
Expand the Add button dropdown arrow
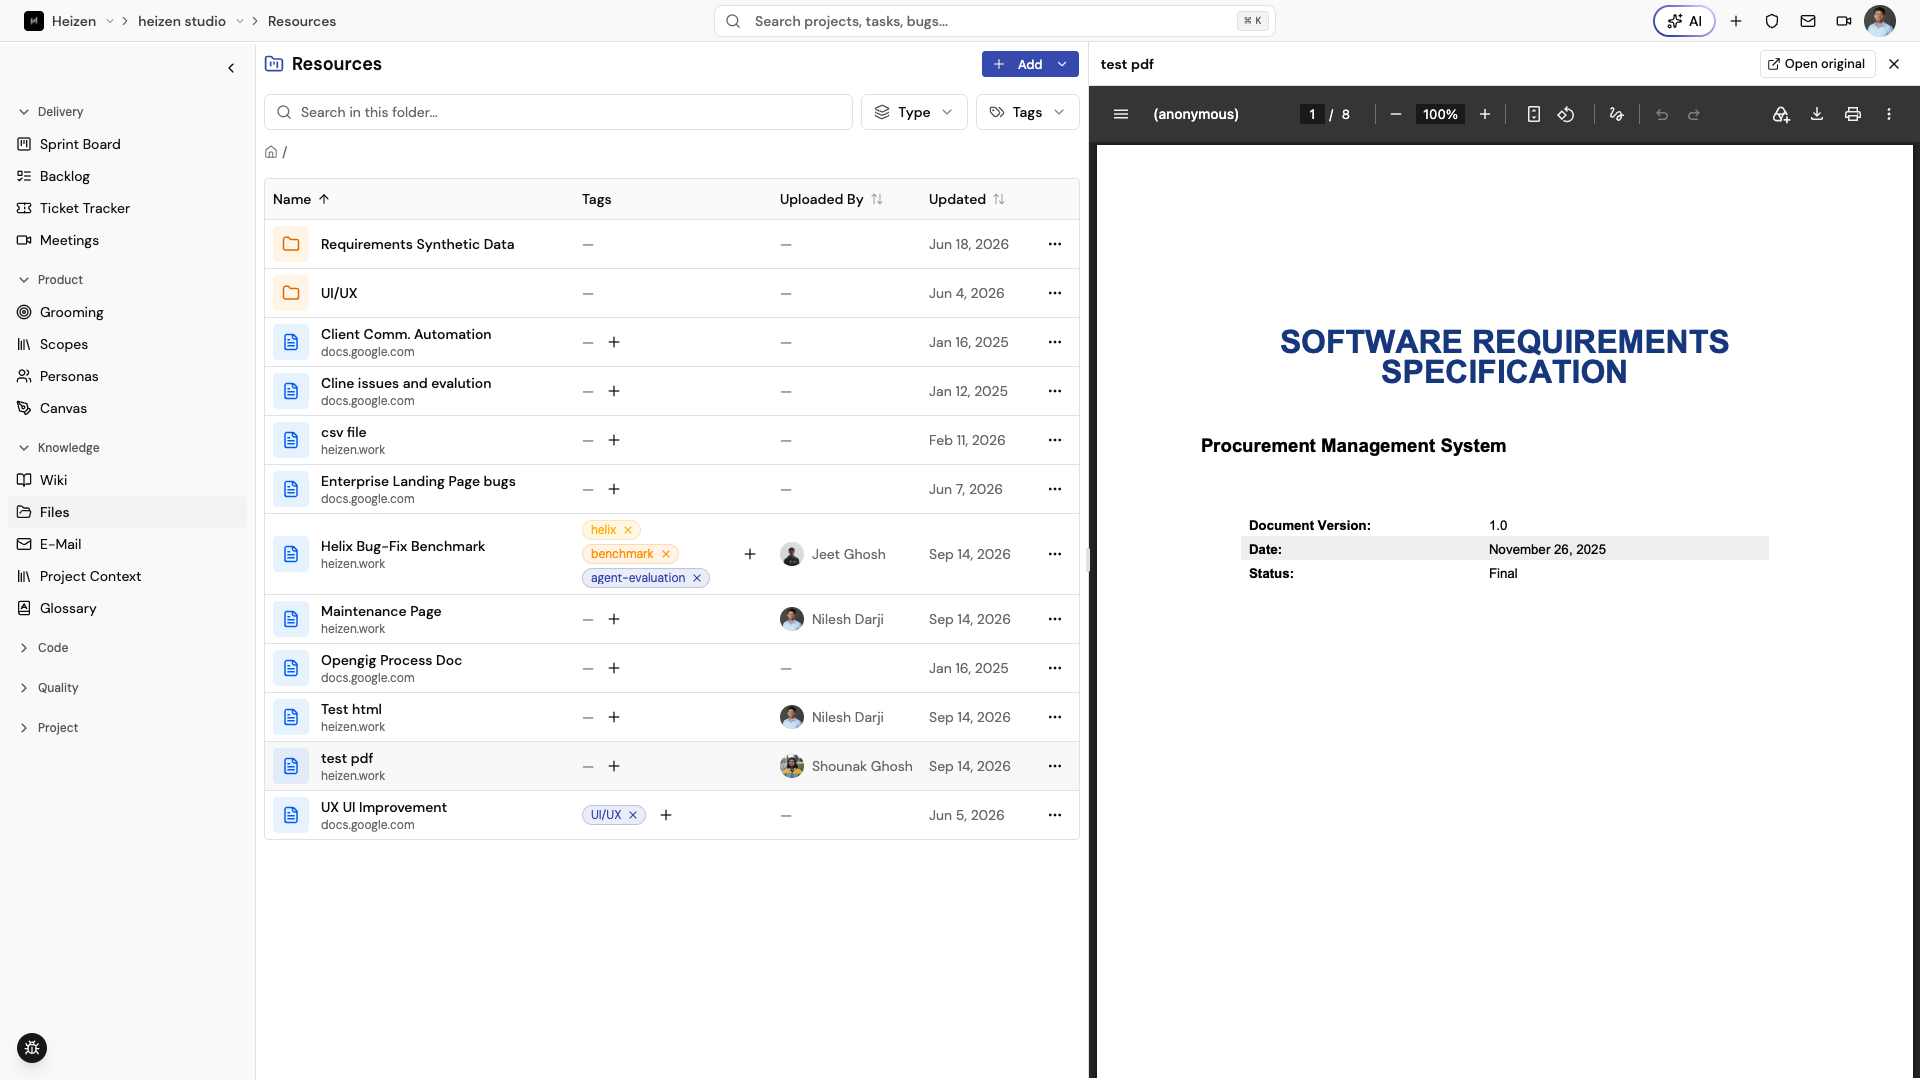click(x=1062, y=64)
